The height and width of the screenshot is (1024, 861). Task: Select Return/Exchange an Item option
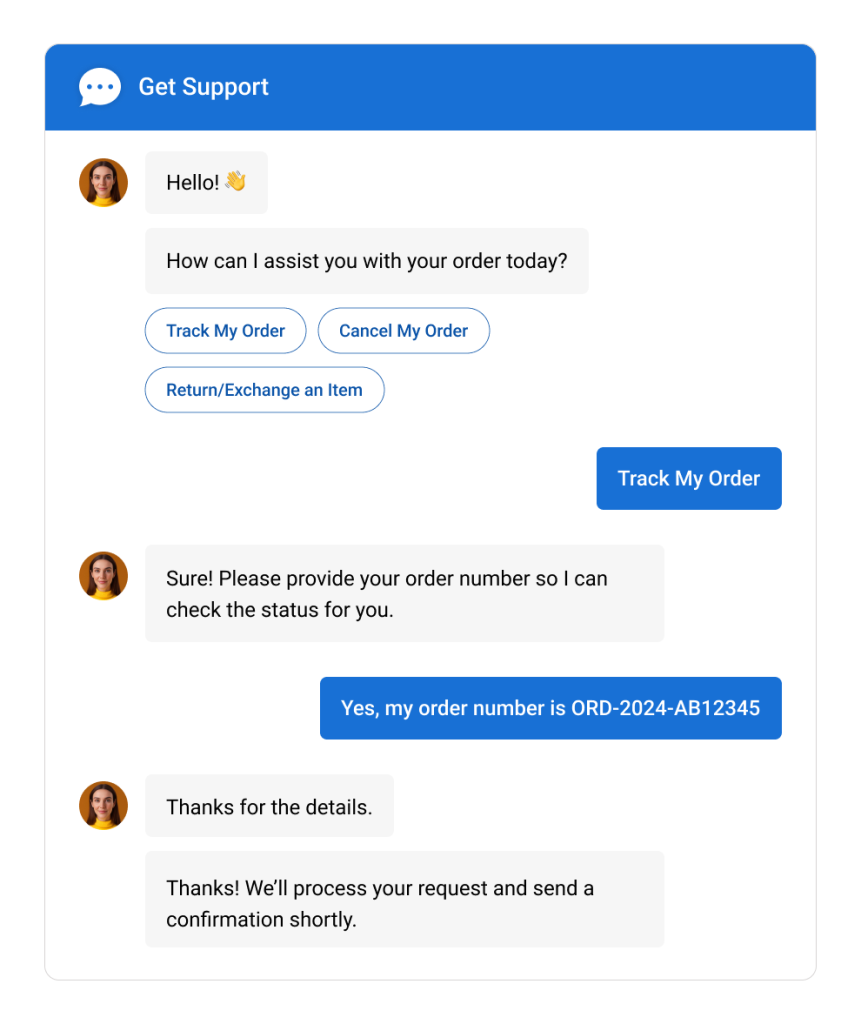pyautogui.click(x=264, y=390)
